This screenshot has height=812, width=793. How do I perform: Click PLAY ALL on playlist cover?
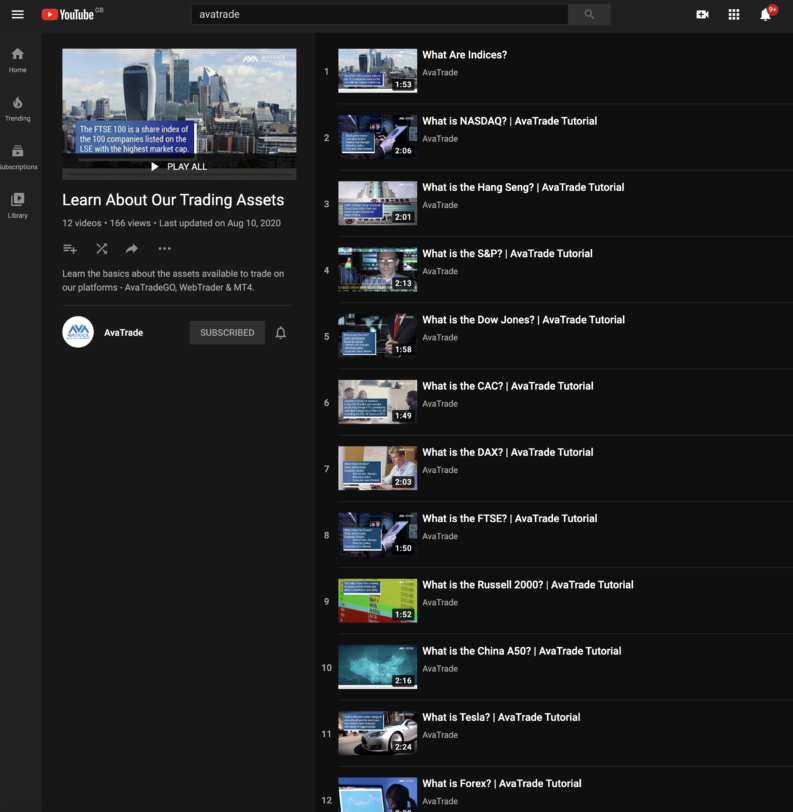[179, 167]
